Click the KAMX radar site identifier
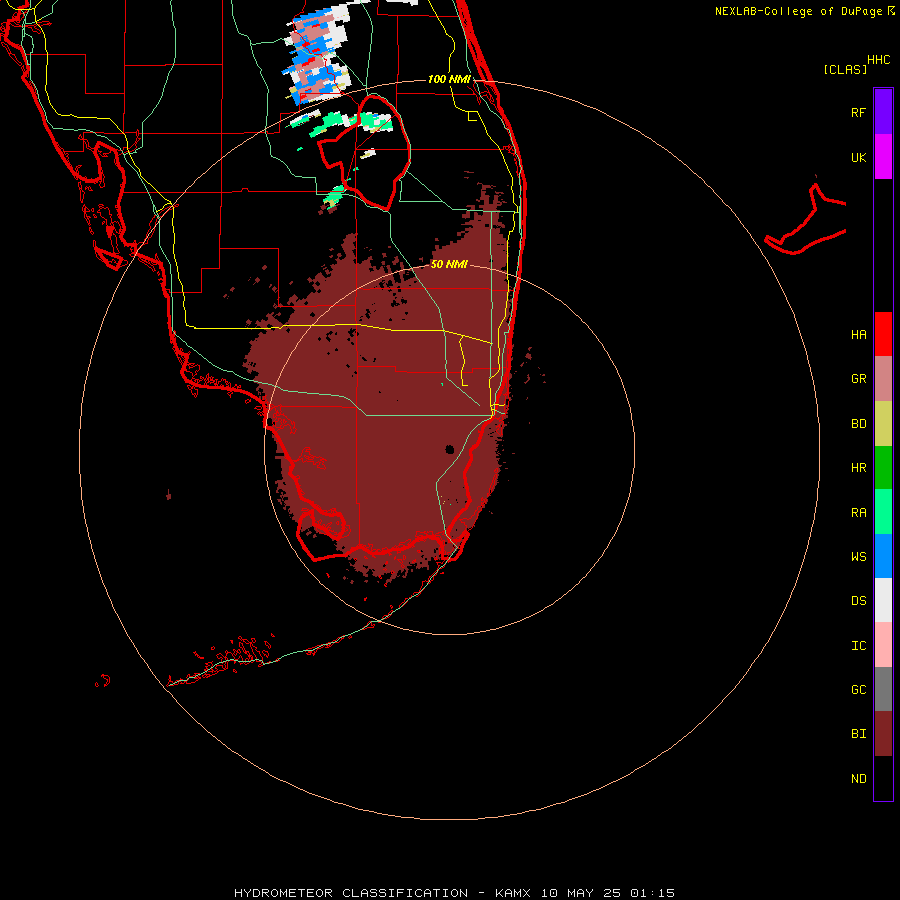 [513, 893]
